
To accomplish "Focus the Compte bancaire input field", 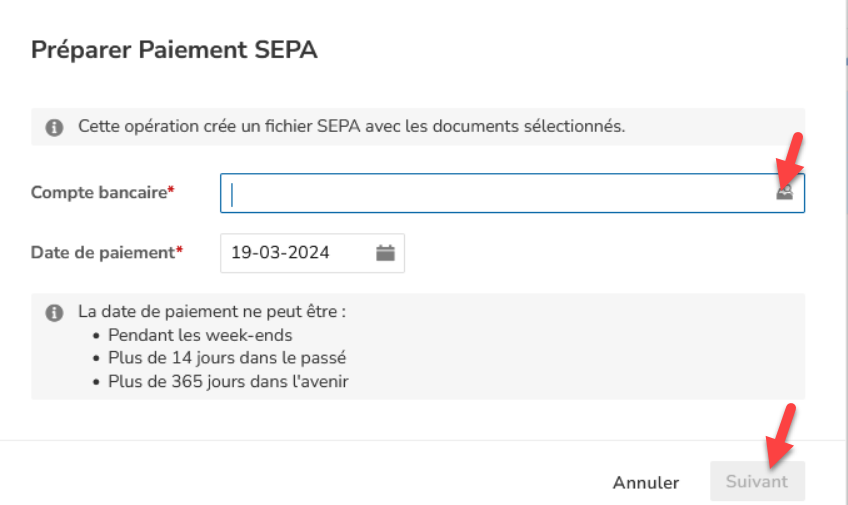I will 512,193.
